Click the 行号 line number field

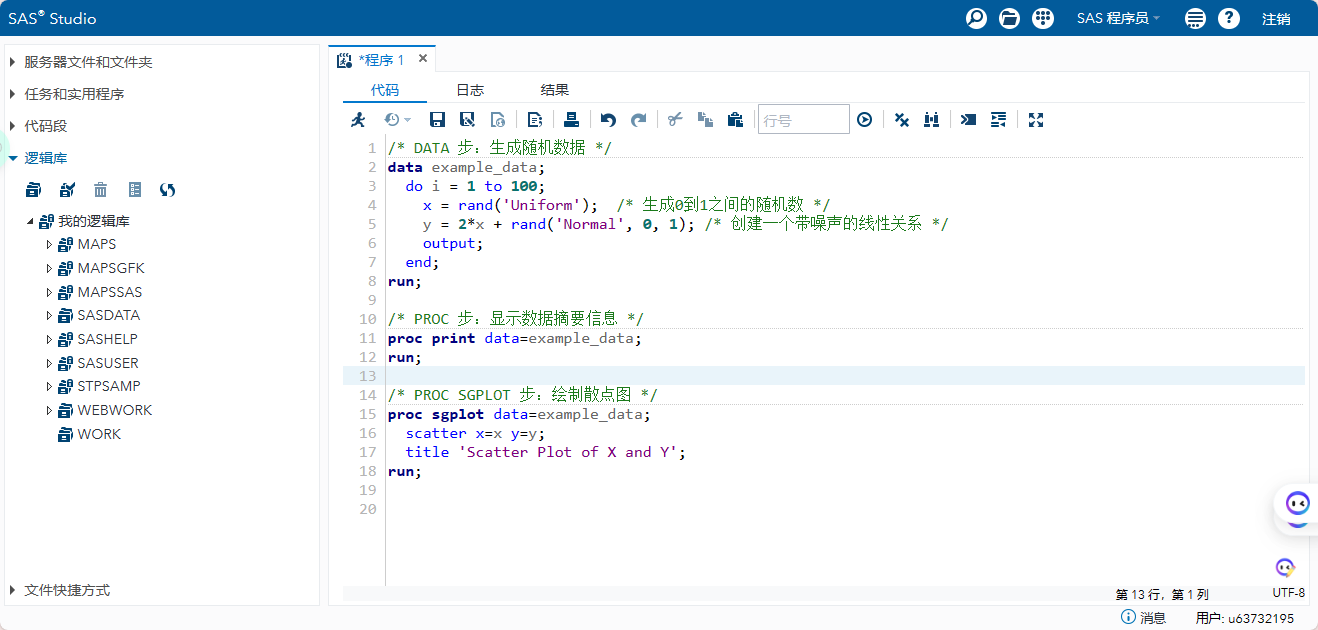(803, 120)
